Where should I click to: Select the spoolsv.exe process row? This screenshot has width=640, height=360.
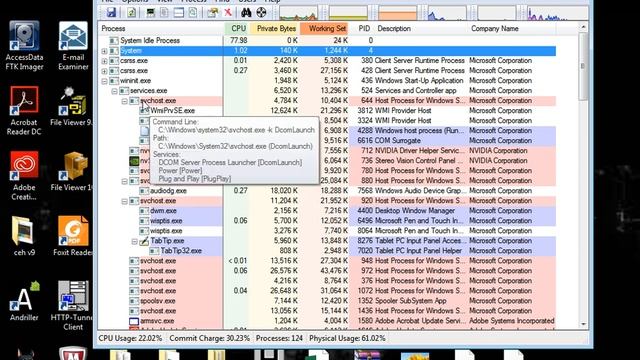327,301
